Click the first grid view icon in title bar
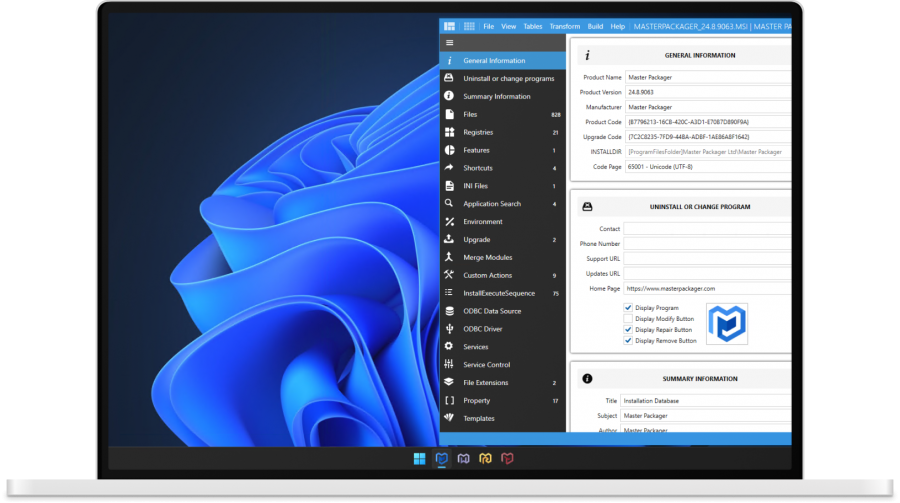Image resolution: width=900 pixels, height=503 pixels. (x=449, y=26)
